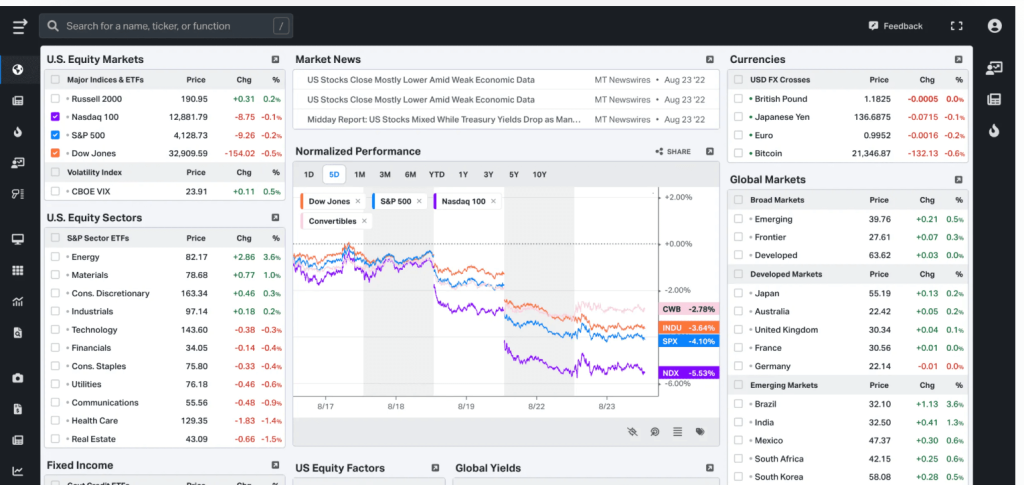Click the search name or ticker field
This screenshot has height=485, width=1024.
pyautogui.click(x=166, y=26)
